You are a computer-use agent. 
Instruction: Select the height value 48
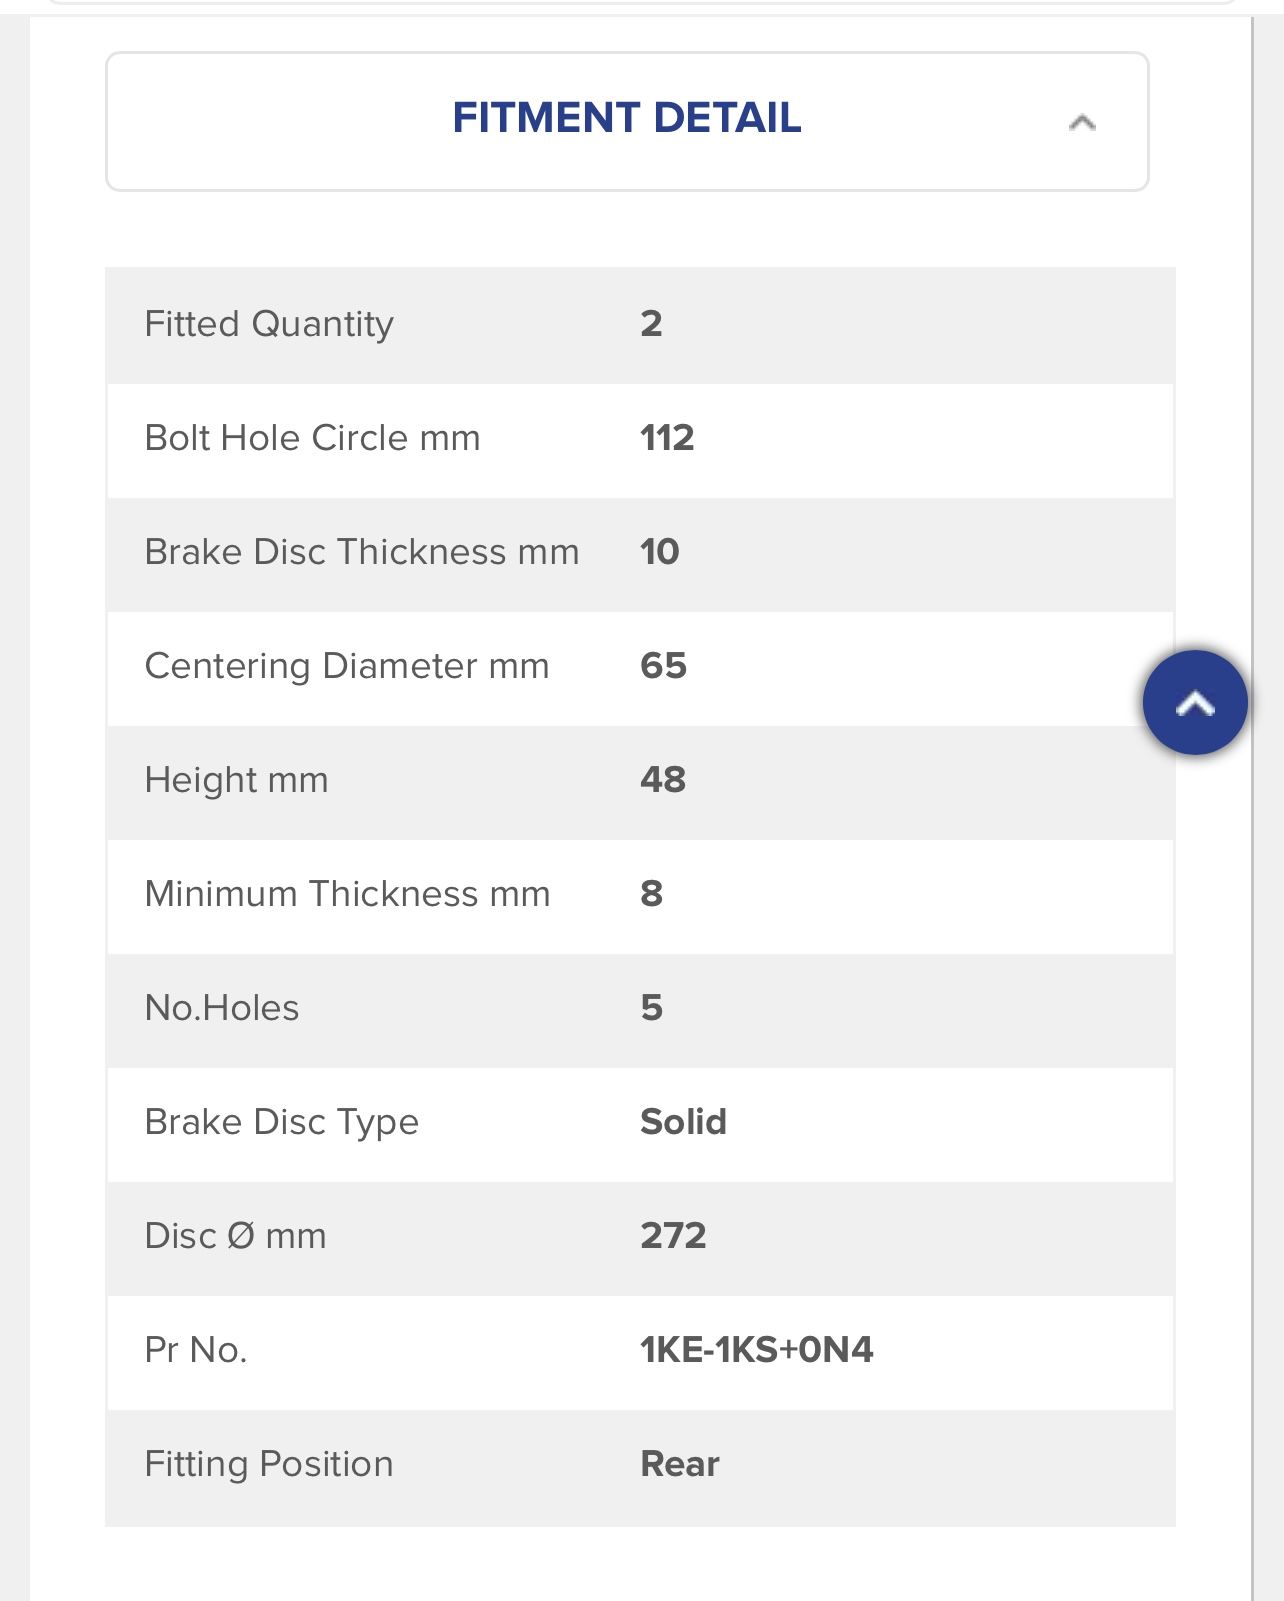pos(663,780)
